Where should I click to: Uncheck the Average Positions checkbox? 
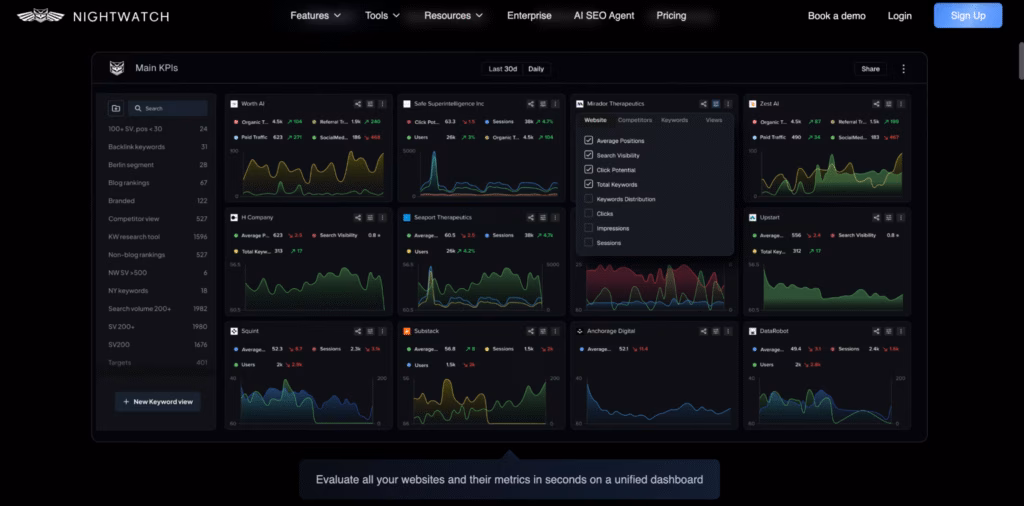tap(589, 141)
